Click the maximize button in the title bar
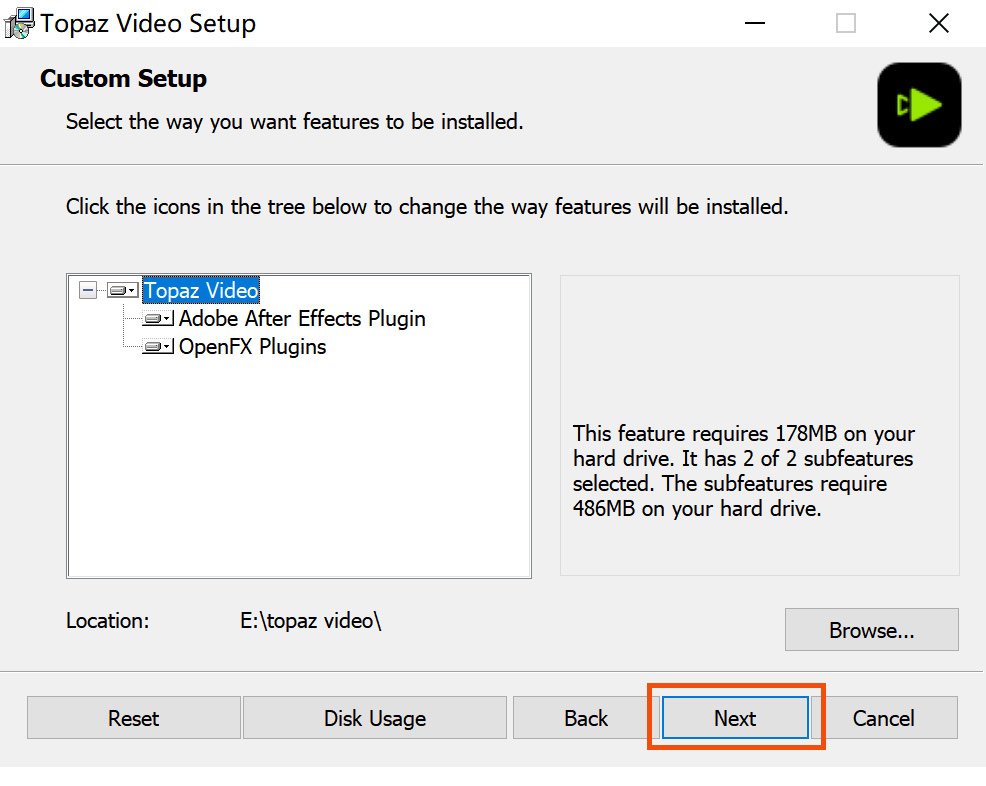Viewport: 986px width, 786px height. click(846, 23)
